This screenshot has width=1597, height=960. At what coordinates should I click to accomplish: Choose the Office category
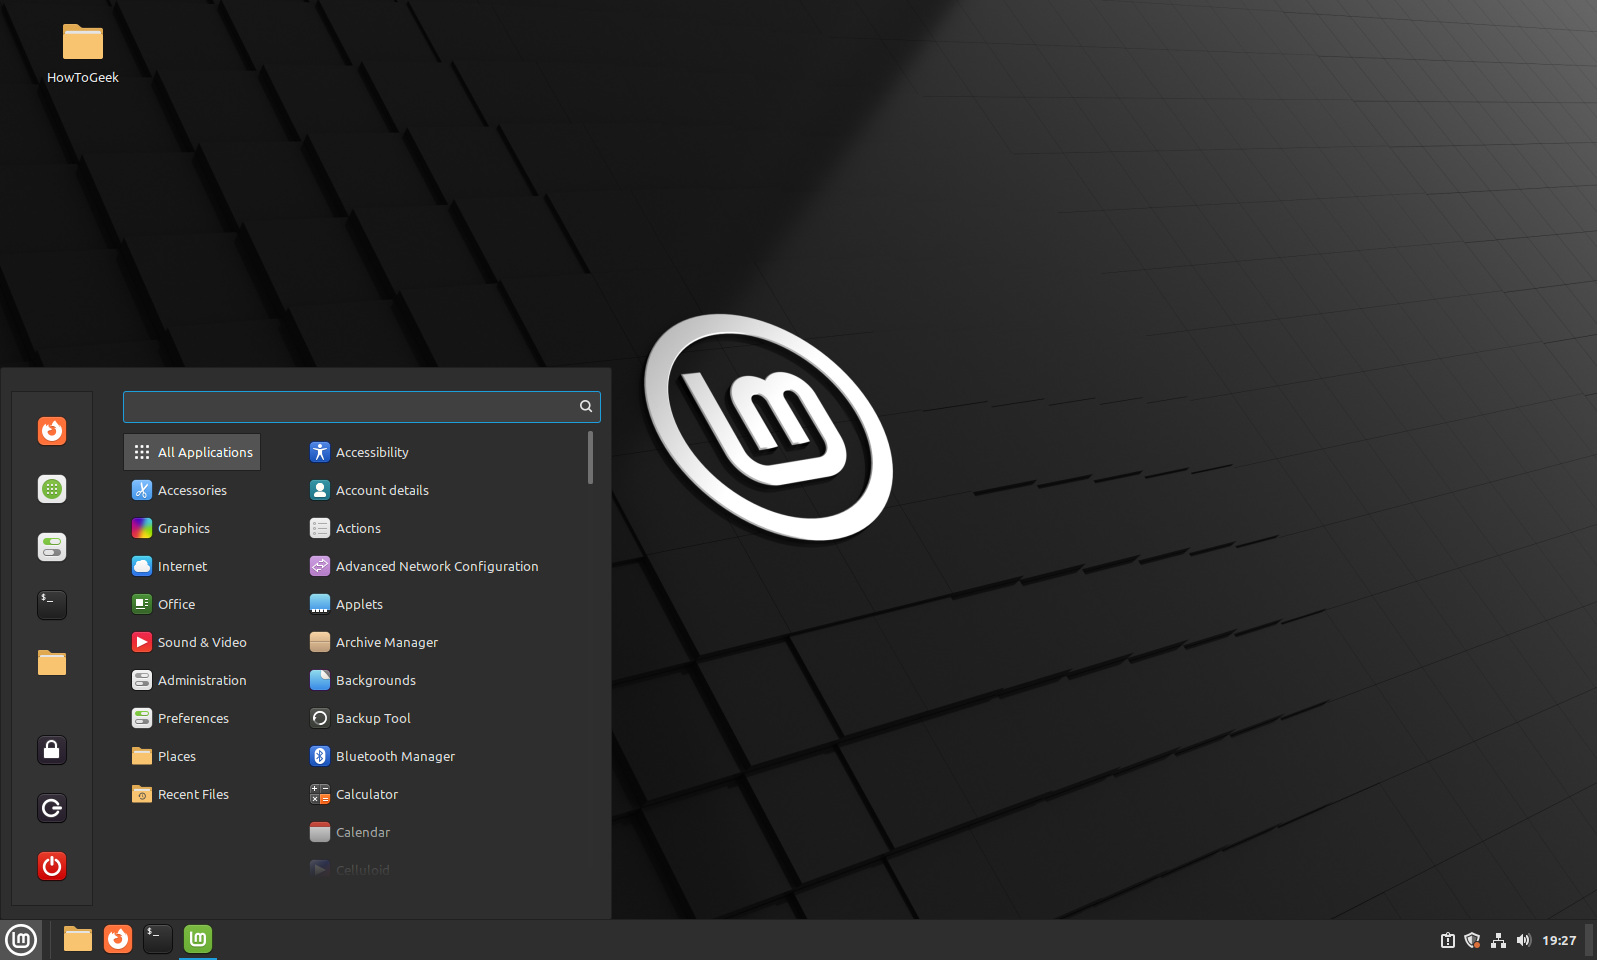[192, 604]
